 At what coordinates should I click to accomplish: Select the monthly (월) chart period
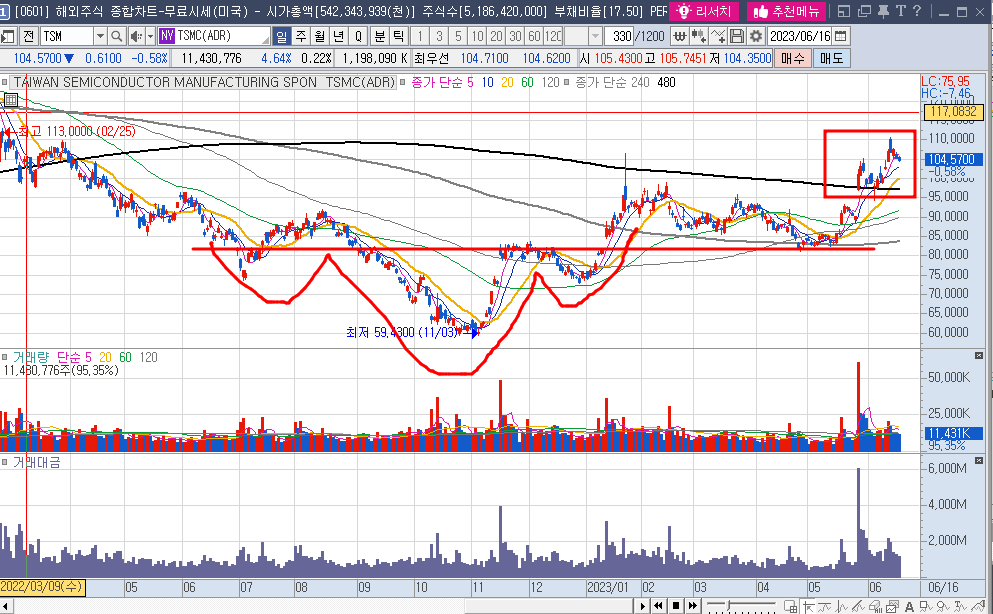click(x=319, y=36)
